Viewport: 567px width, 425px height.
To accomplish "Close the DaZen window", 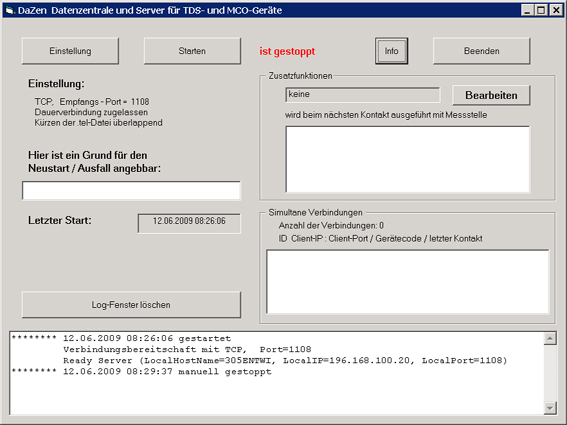I will tap(556, 10).
